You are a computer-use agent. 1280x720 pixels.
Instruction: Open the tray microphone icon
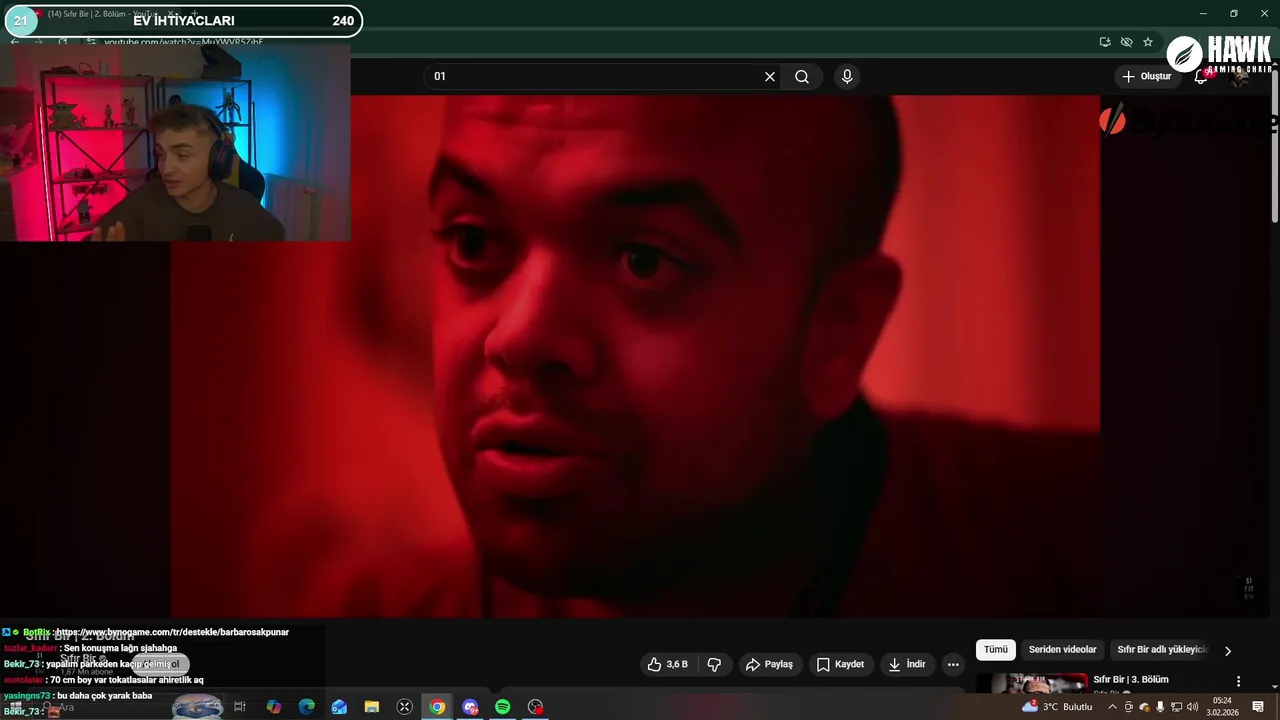(1160, 707)
